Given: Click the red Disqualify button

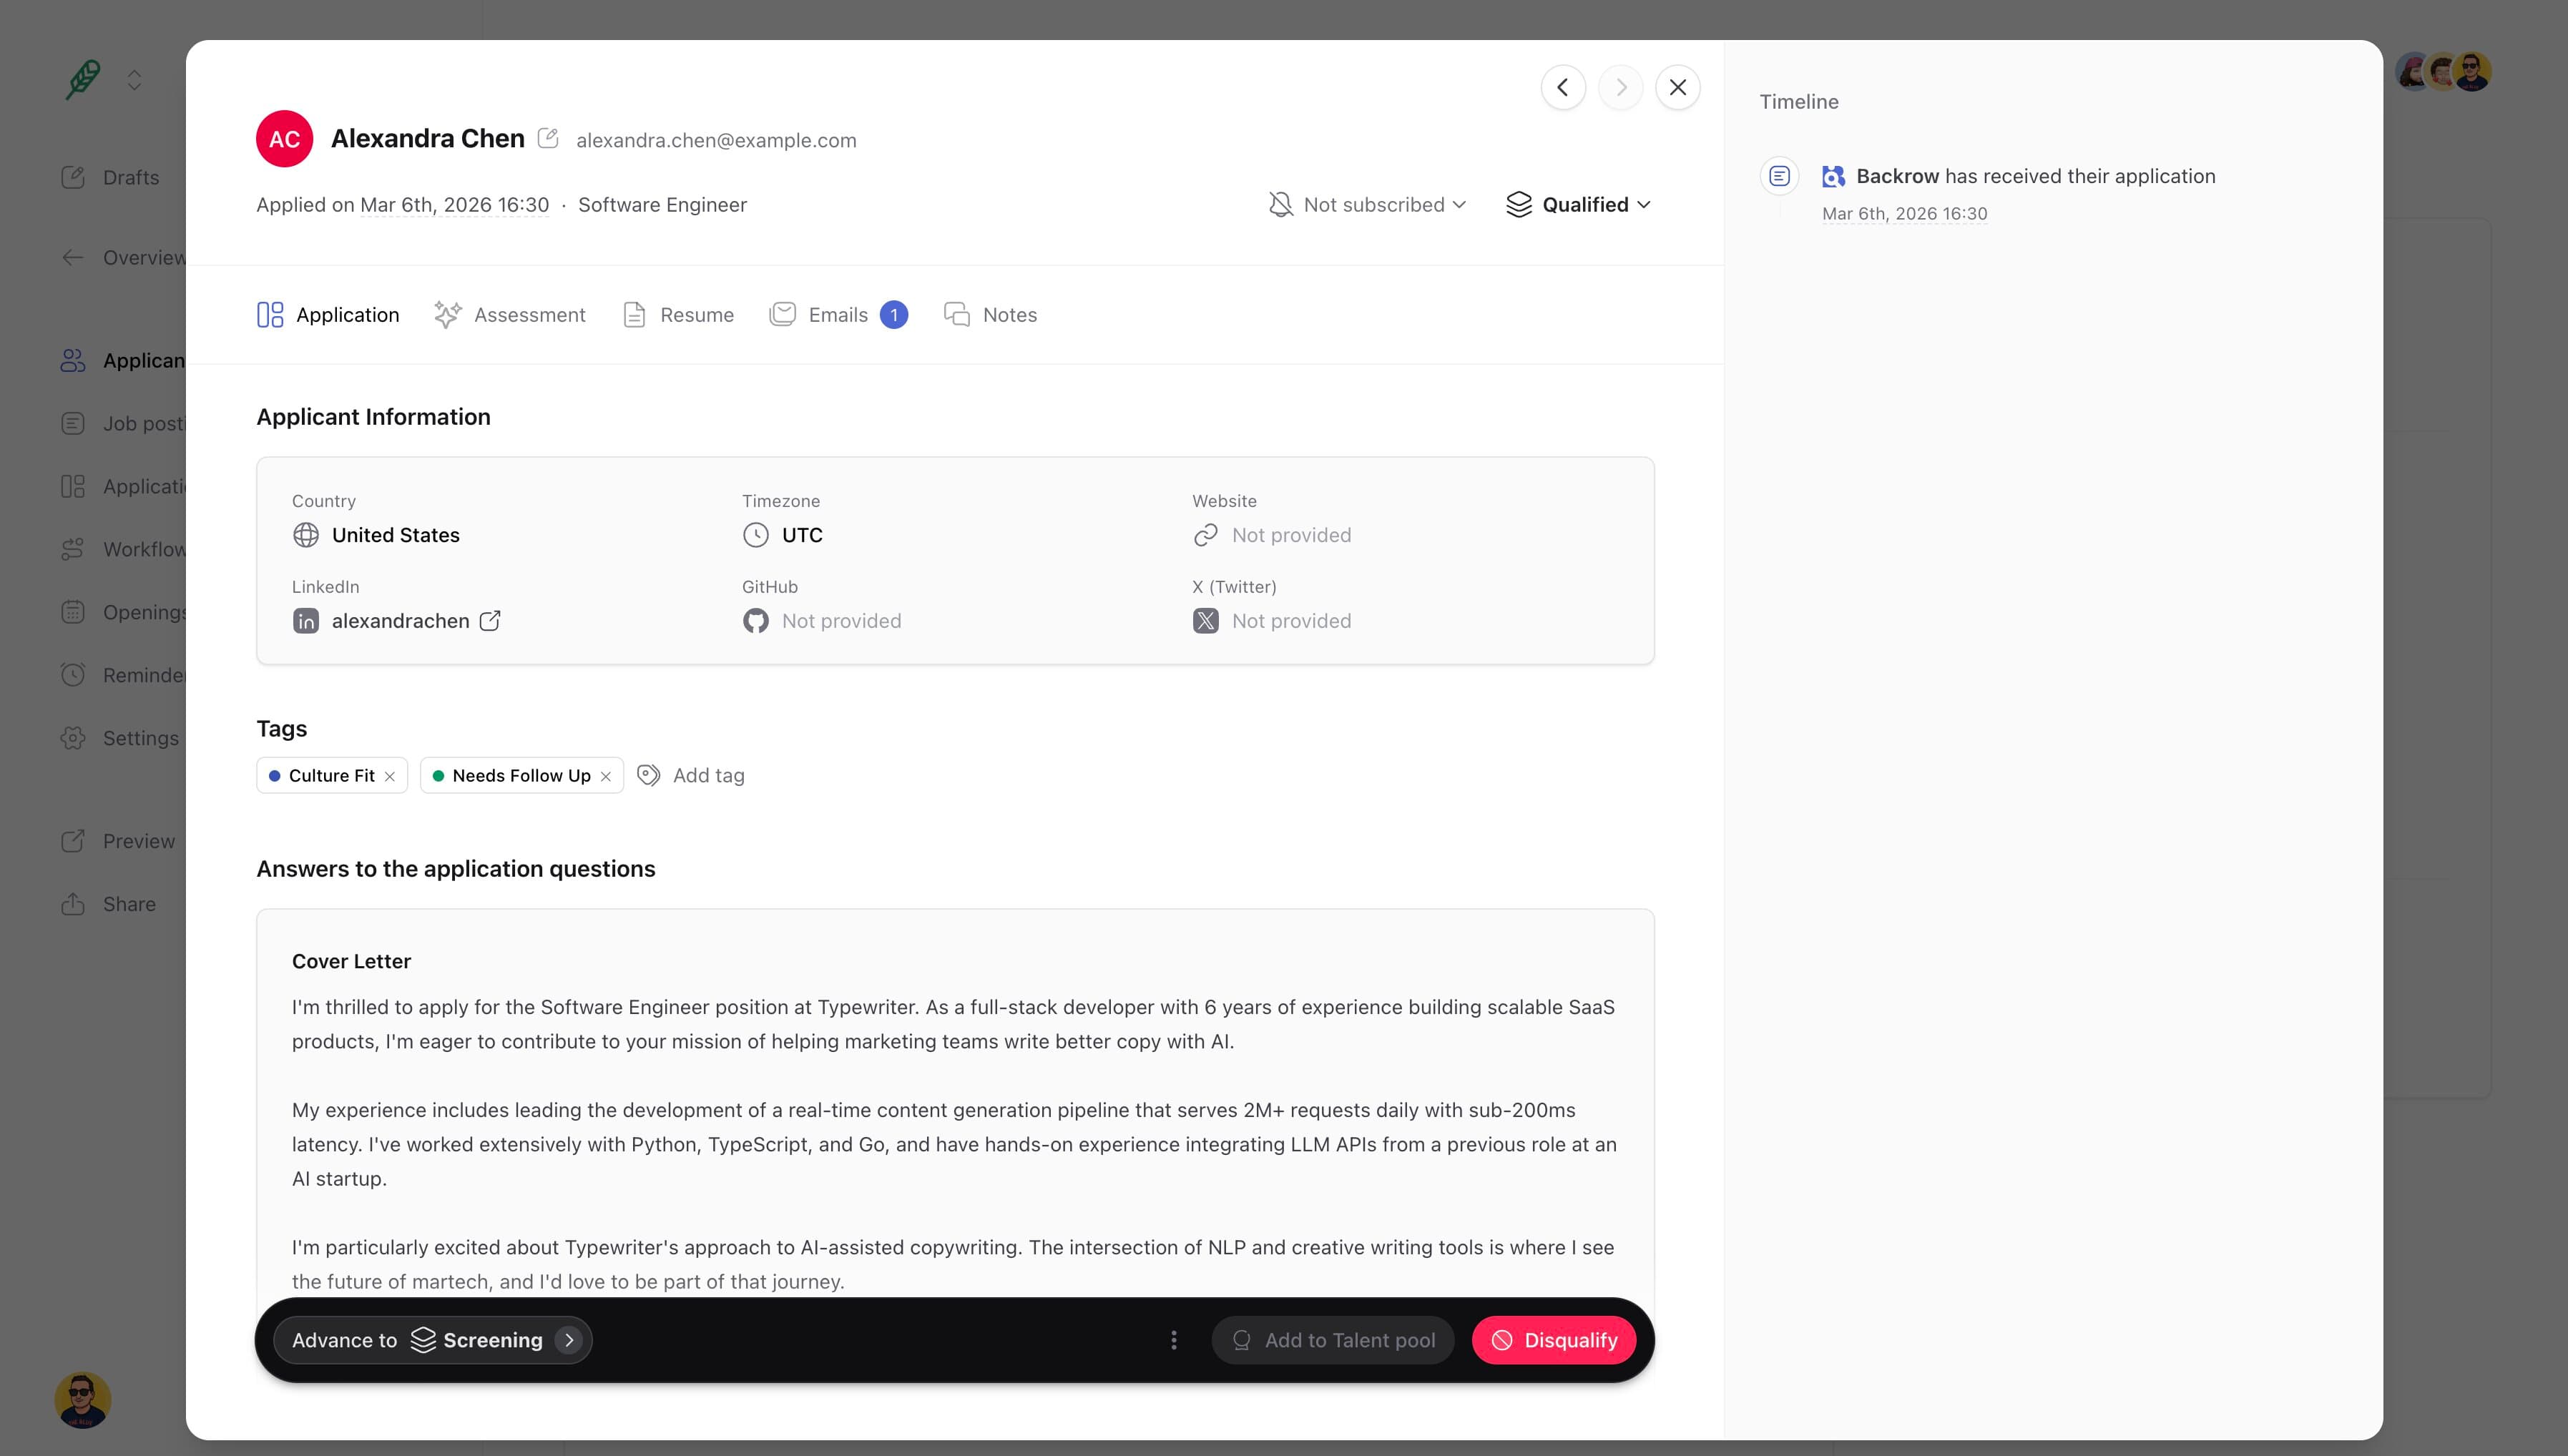Looking at the screenshot, I should click(x=1554, y=1340).
